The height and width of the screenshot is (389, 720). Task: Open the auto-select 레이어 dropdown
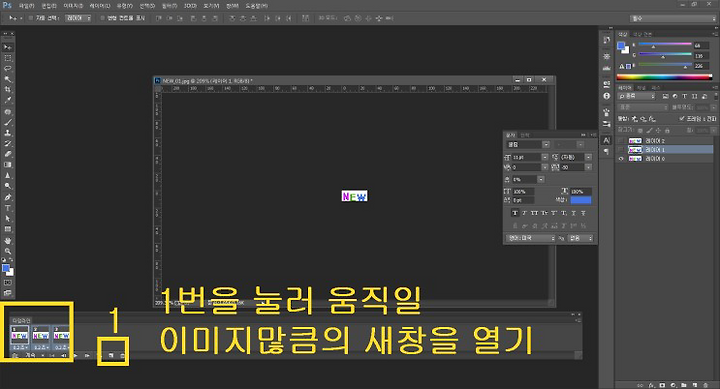pos(78,18)
